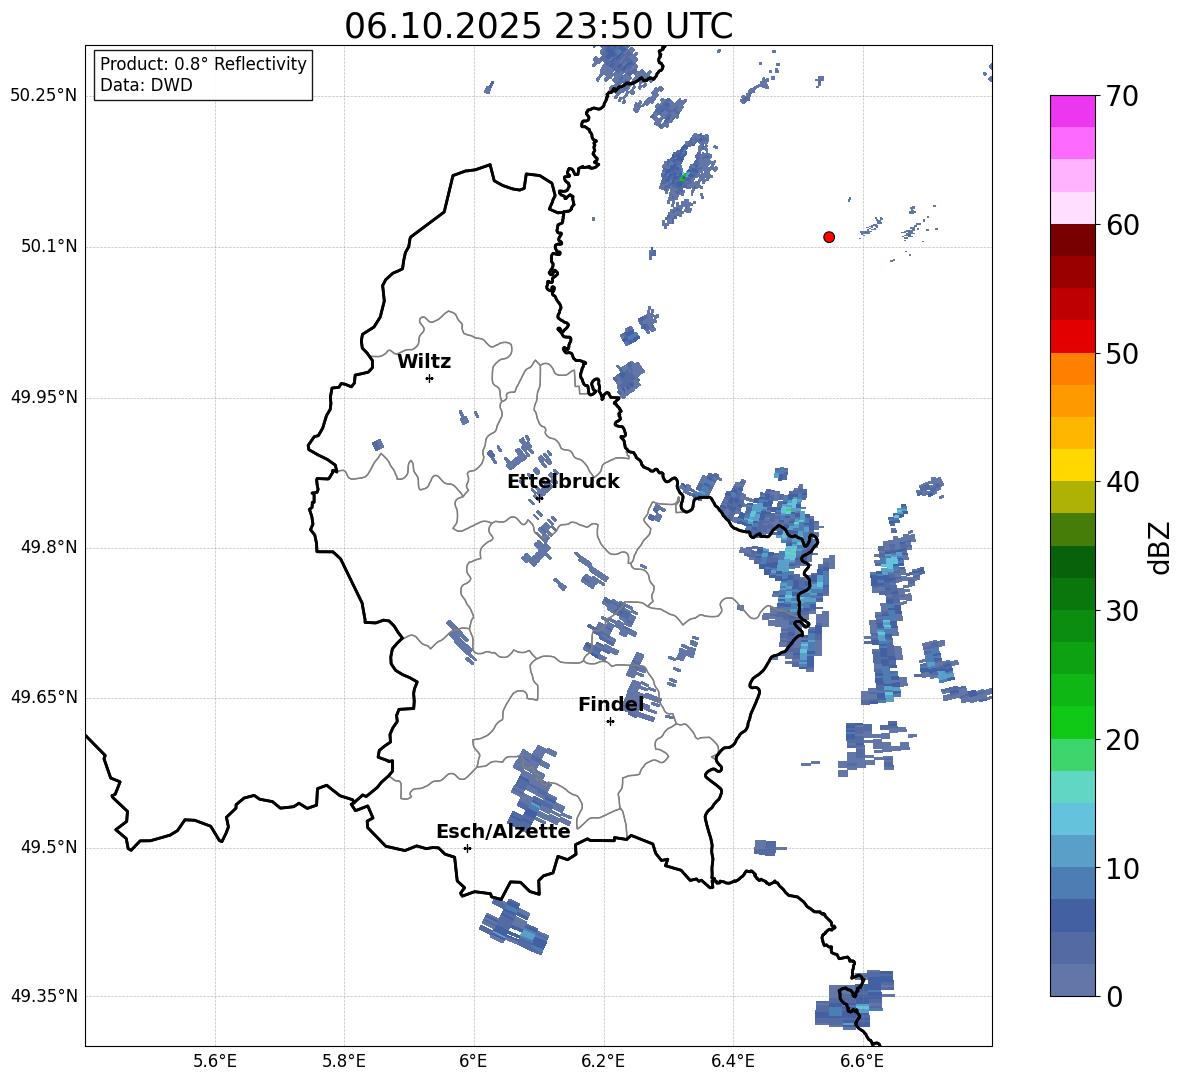The width and height of the screenshot is (1184, 1081).
Task: Click the red station marker dot
Action: [x=829, y=237]
